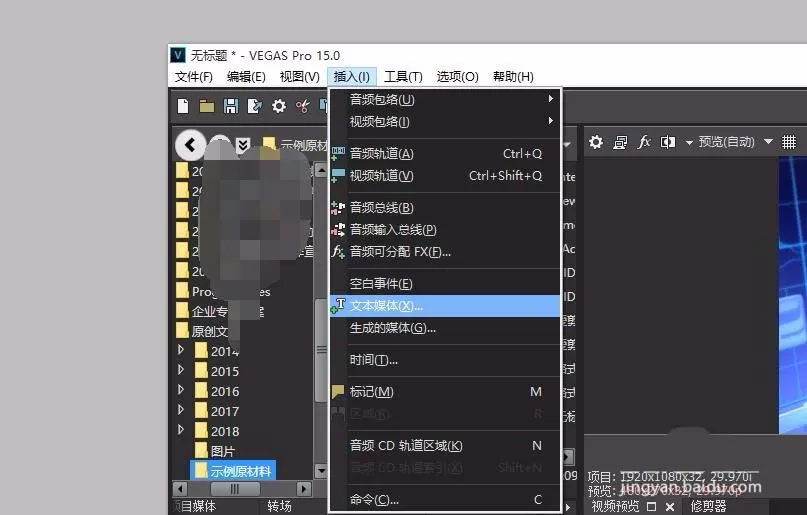Viewport: 807px width, 515px height.
Task: Choose 命令(C)... menu entry
Action: [x=445, y=499]
